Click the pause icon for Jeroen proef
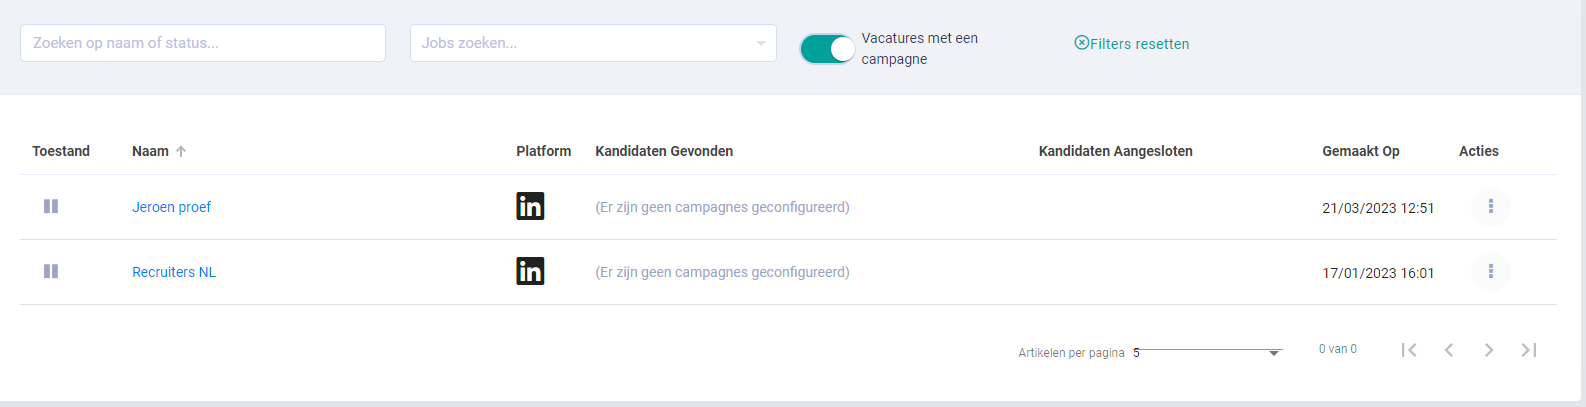Screen dimensions: 1586x407 51,206
